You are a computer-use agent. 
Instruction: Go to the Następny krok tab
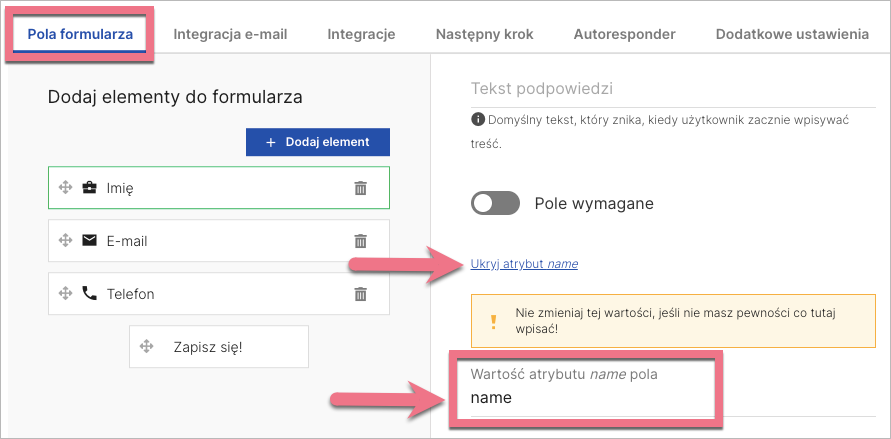coord(484,34)
